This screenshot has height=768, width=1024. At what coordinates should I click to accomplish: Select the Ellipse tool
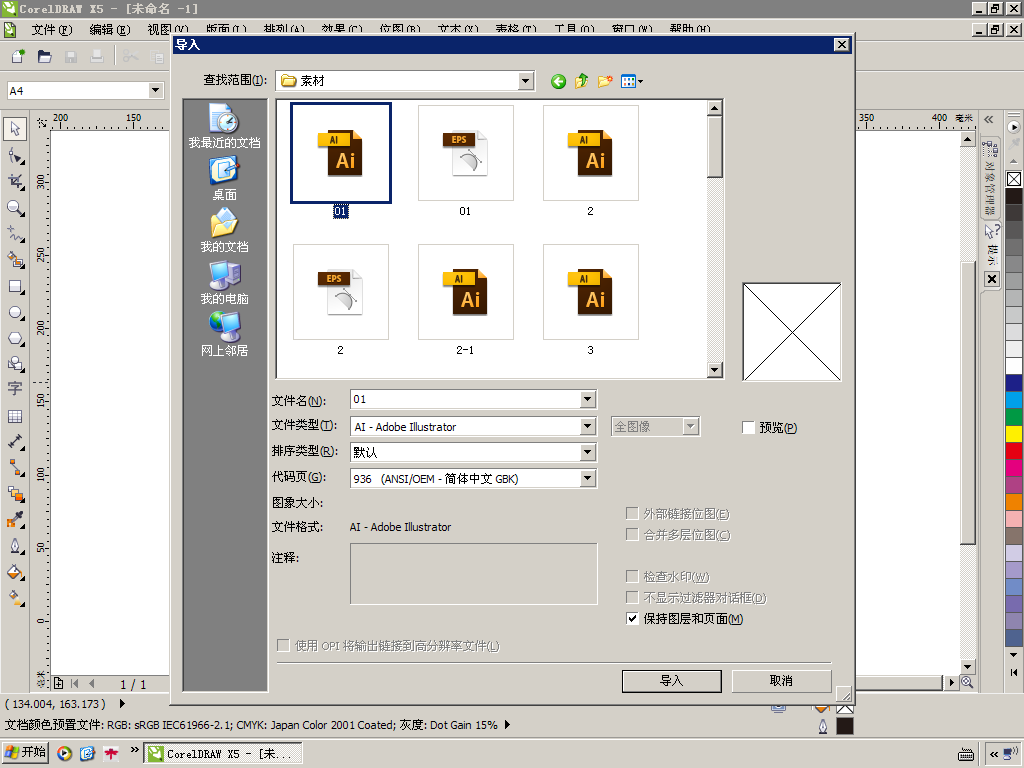point(15,312)
